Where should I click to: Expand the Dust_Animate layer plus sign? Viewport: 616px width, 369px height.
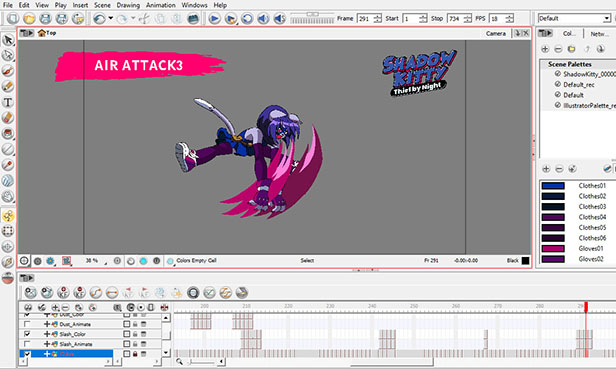[47, 324]
